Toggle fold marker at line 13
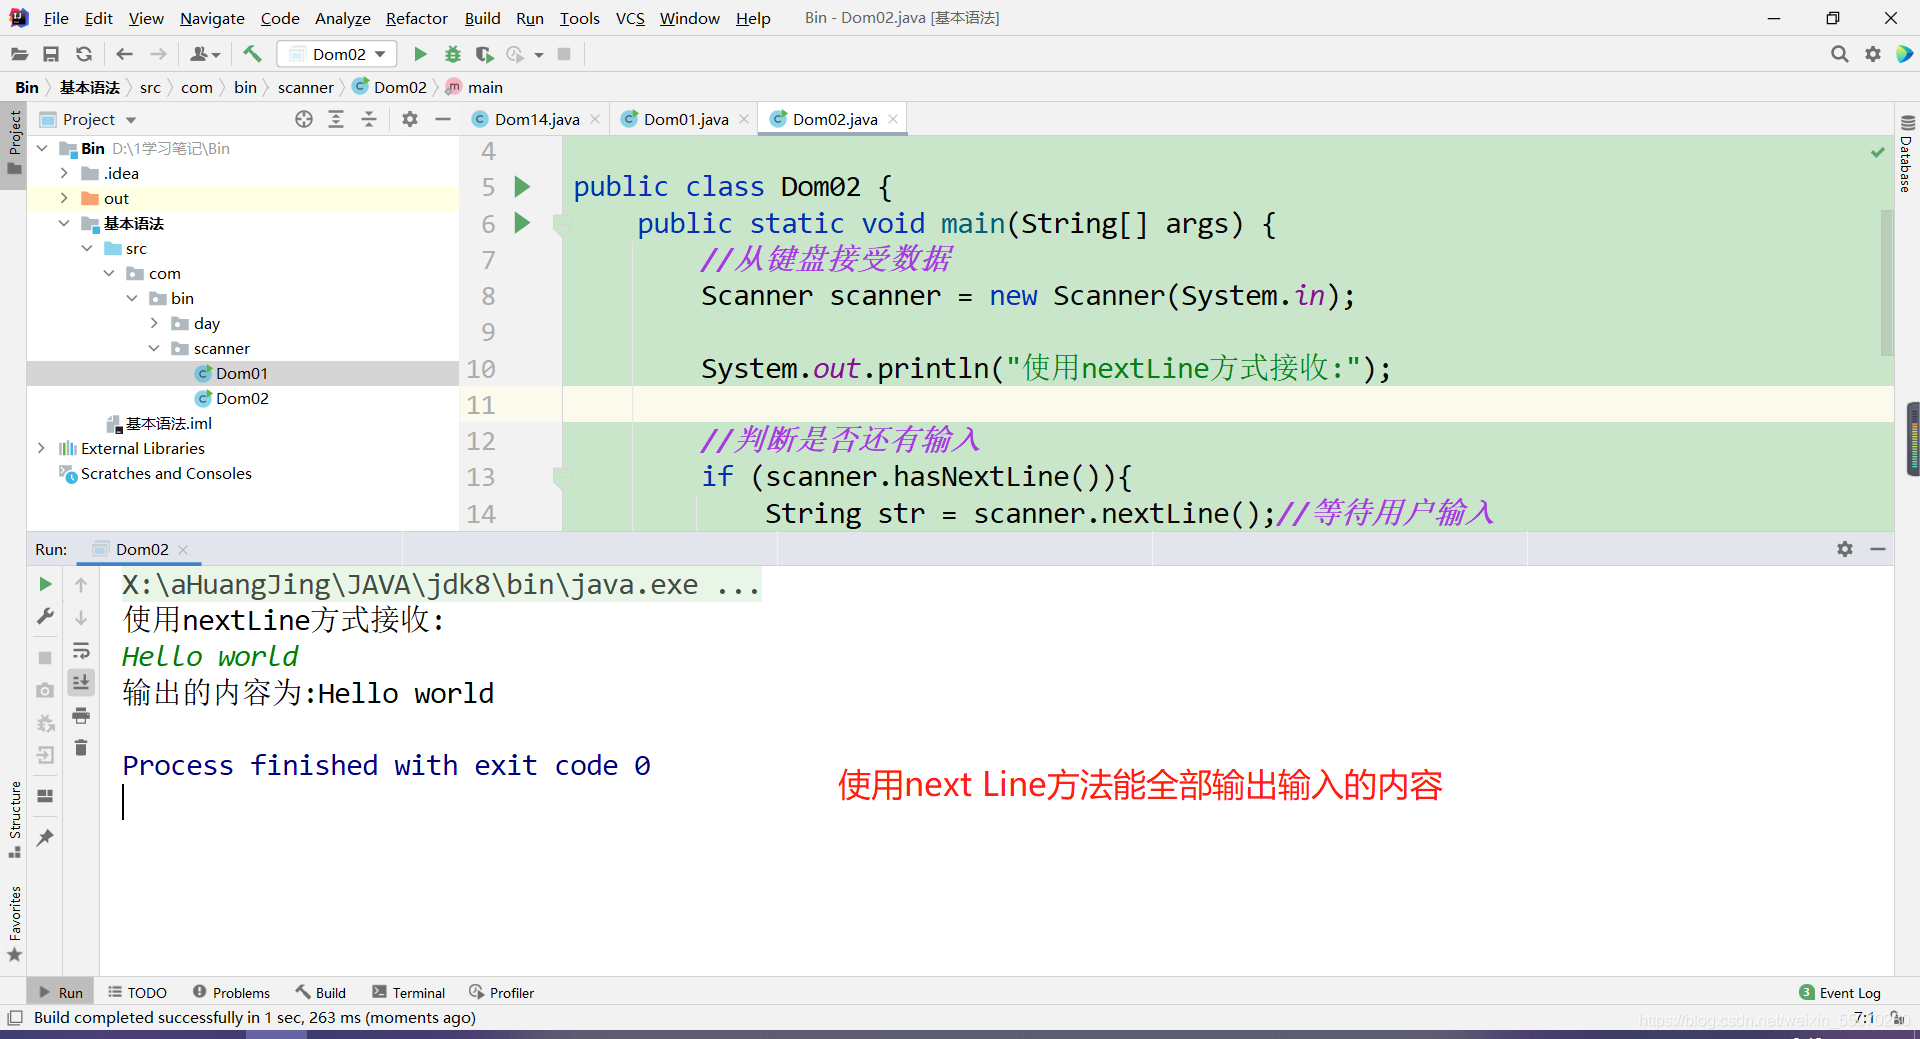1920x1039 pixels. (x=562, y=477)
